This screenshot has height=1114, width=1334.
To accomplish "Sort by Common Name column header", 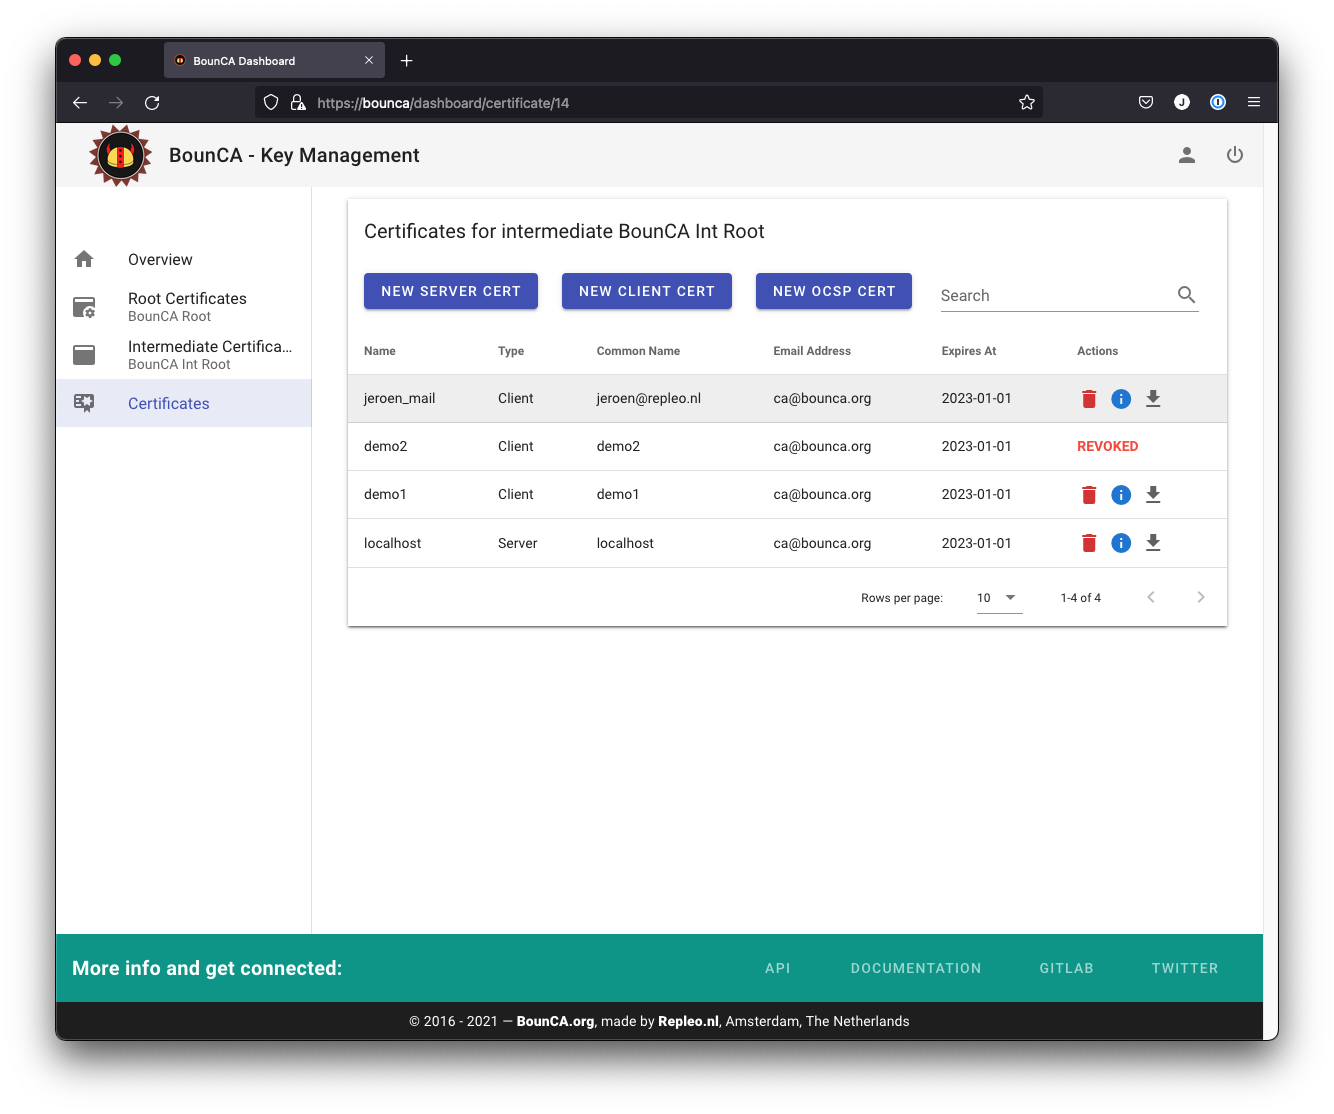I will (x=638, y=351).
